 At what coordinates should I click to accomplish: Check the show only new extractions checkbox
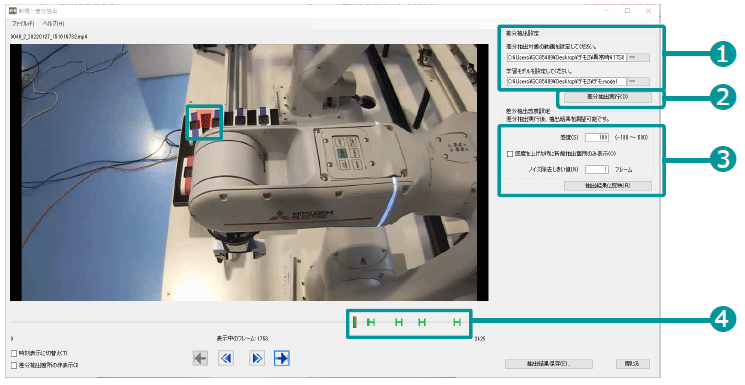(510, 154)
